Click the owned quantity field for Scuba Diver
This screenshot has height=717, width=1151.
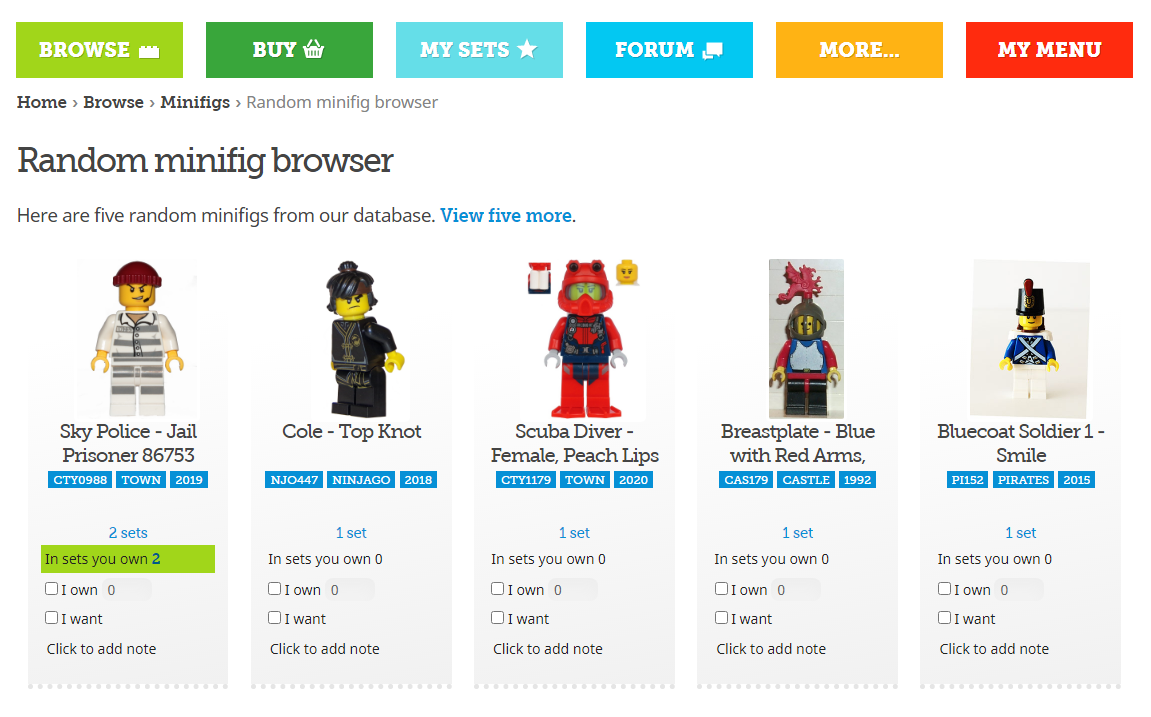pyautogui.click(x=573, y=590)
